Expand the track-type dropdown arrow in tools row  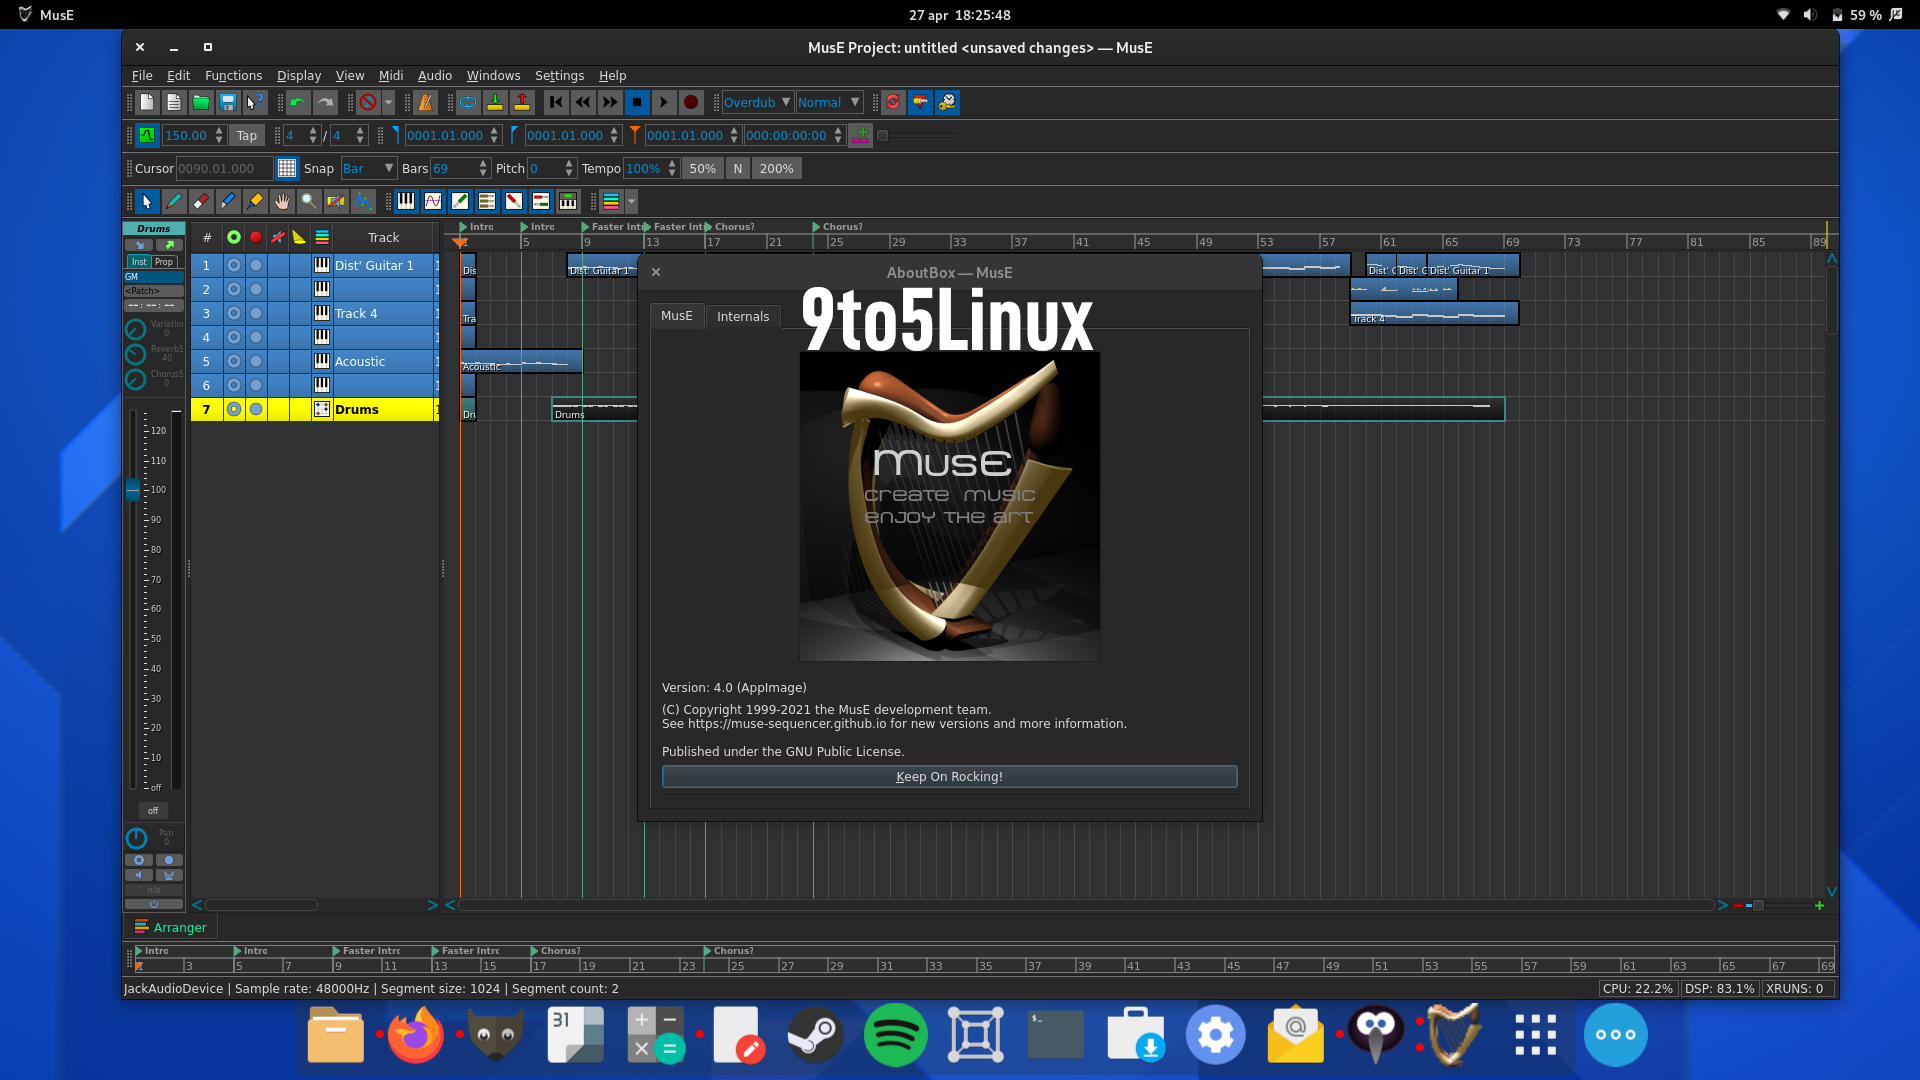point(631,201)
